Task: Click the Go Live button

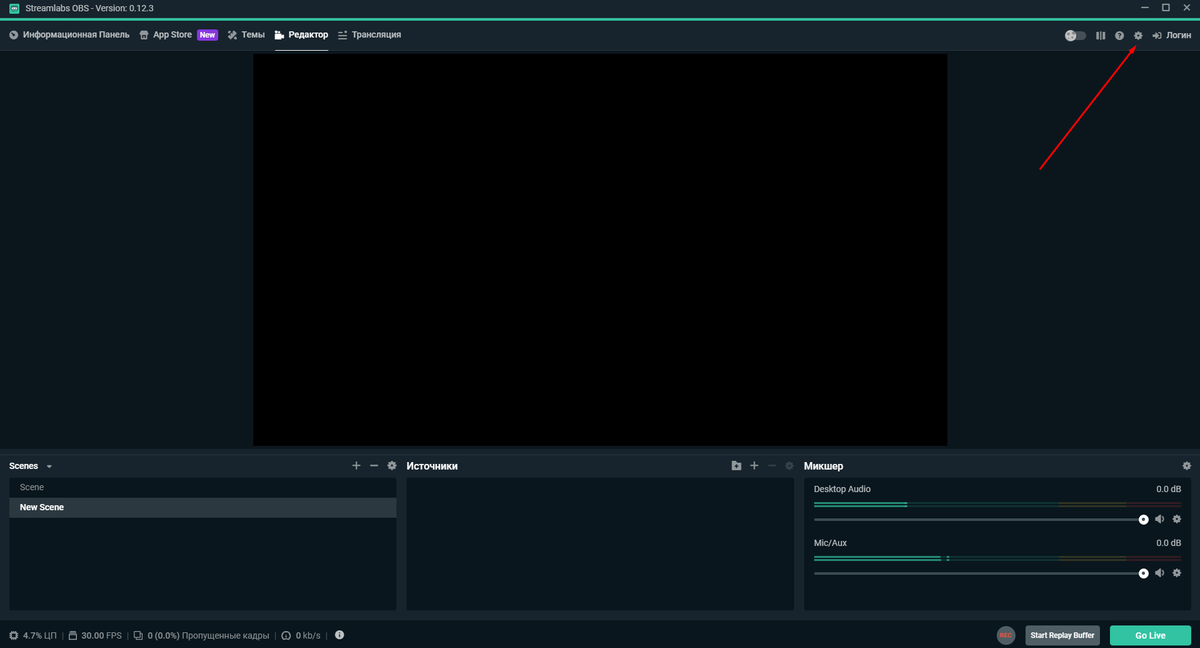Action: [1150, 635]
